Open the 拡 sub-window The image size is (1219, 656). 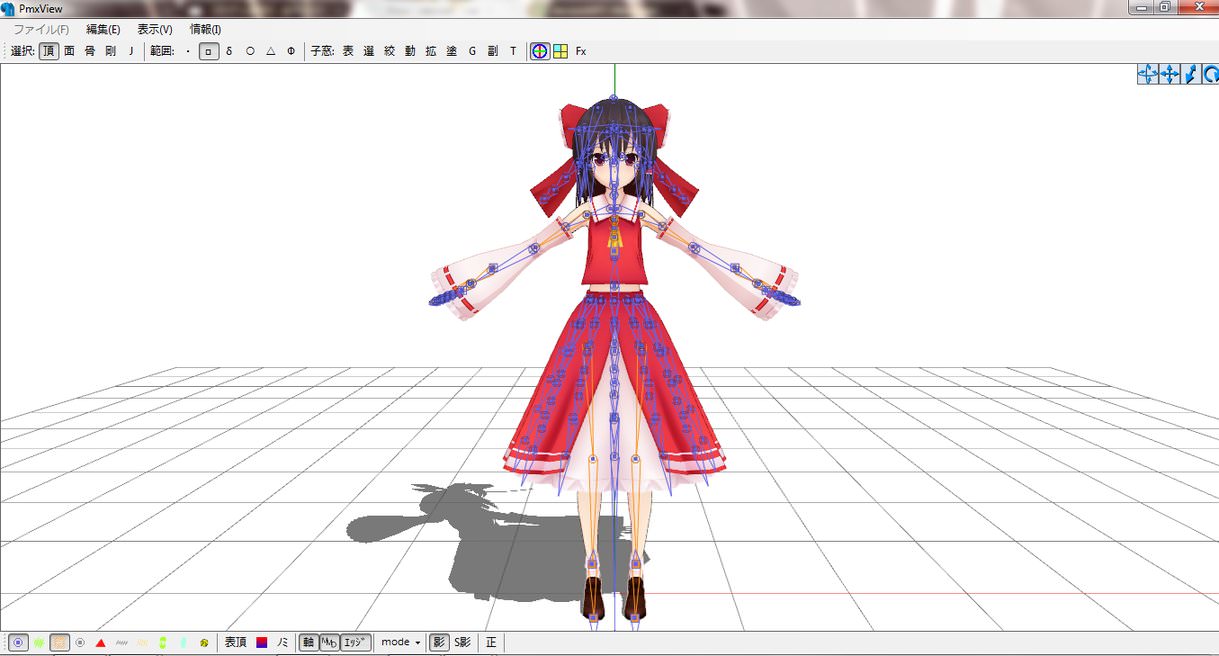(431, 51)
